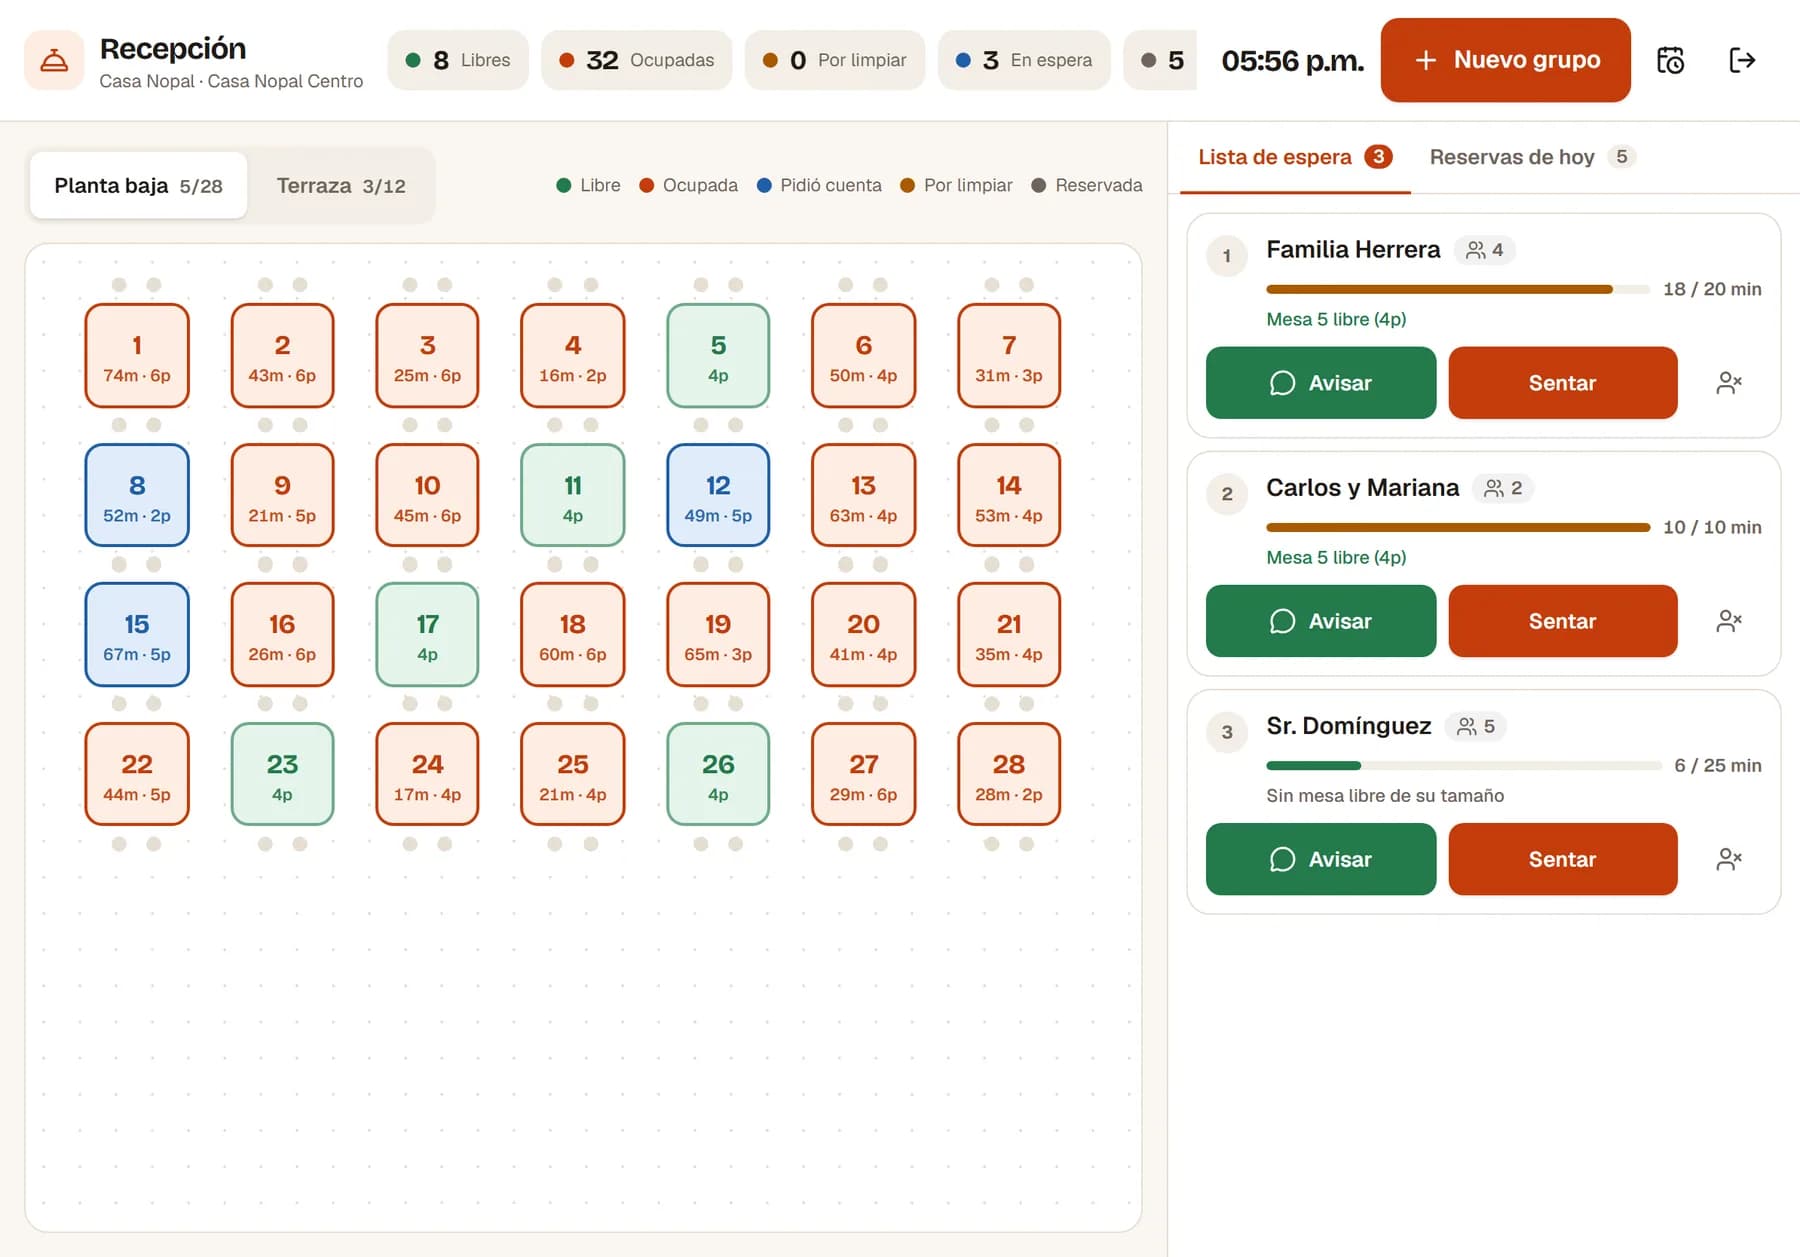The width and height of the screenshot is (1800, 1257).
Task: Click Avisar for Sr. Domínguez
Action: [x=1321, y=859]
